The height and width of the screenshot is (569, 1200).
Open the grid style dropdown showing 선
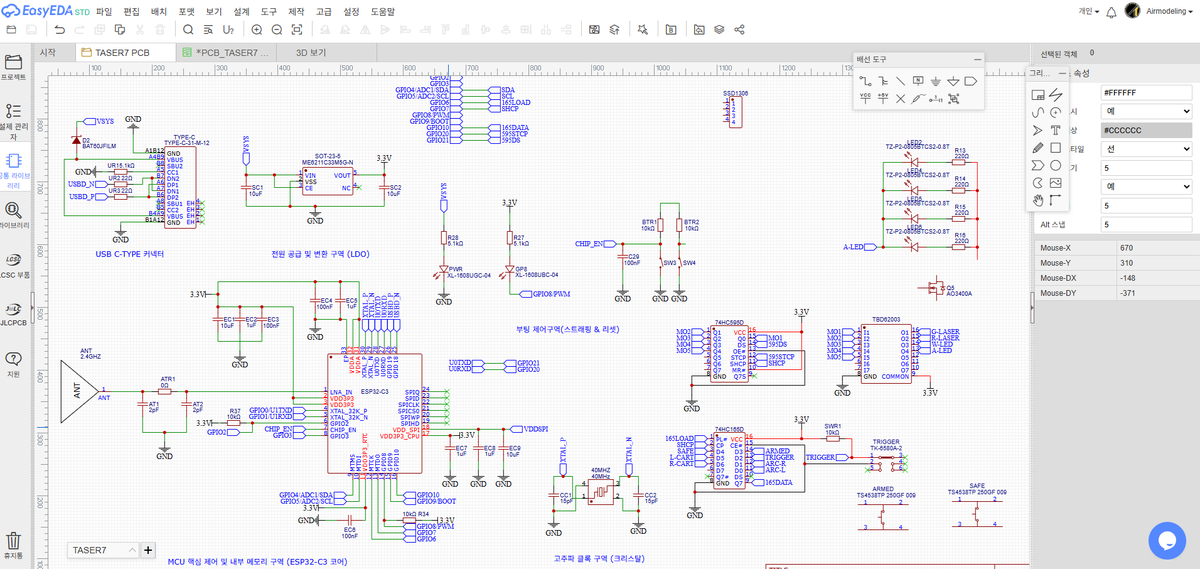(x=1146, y=149)
